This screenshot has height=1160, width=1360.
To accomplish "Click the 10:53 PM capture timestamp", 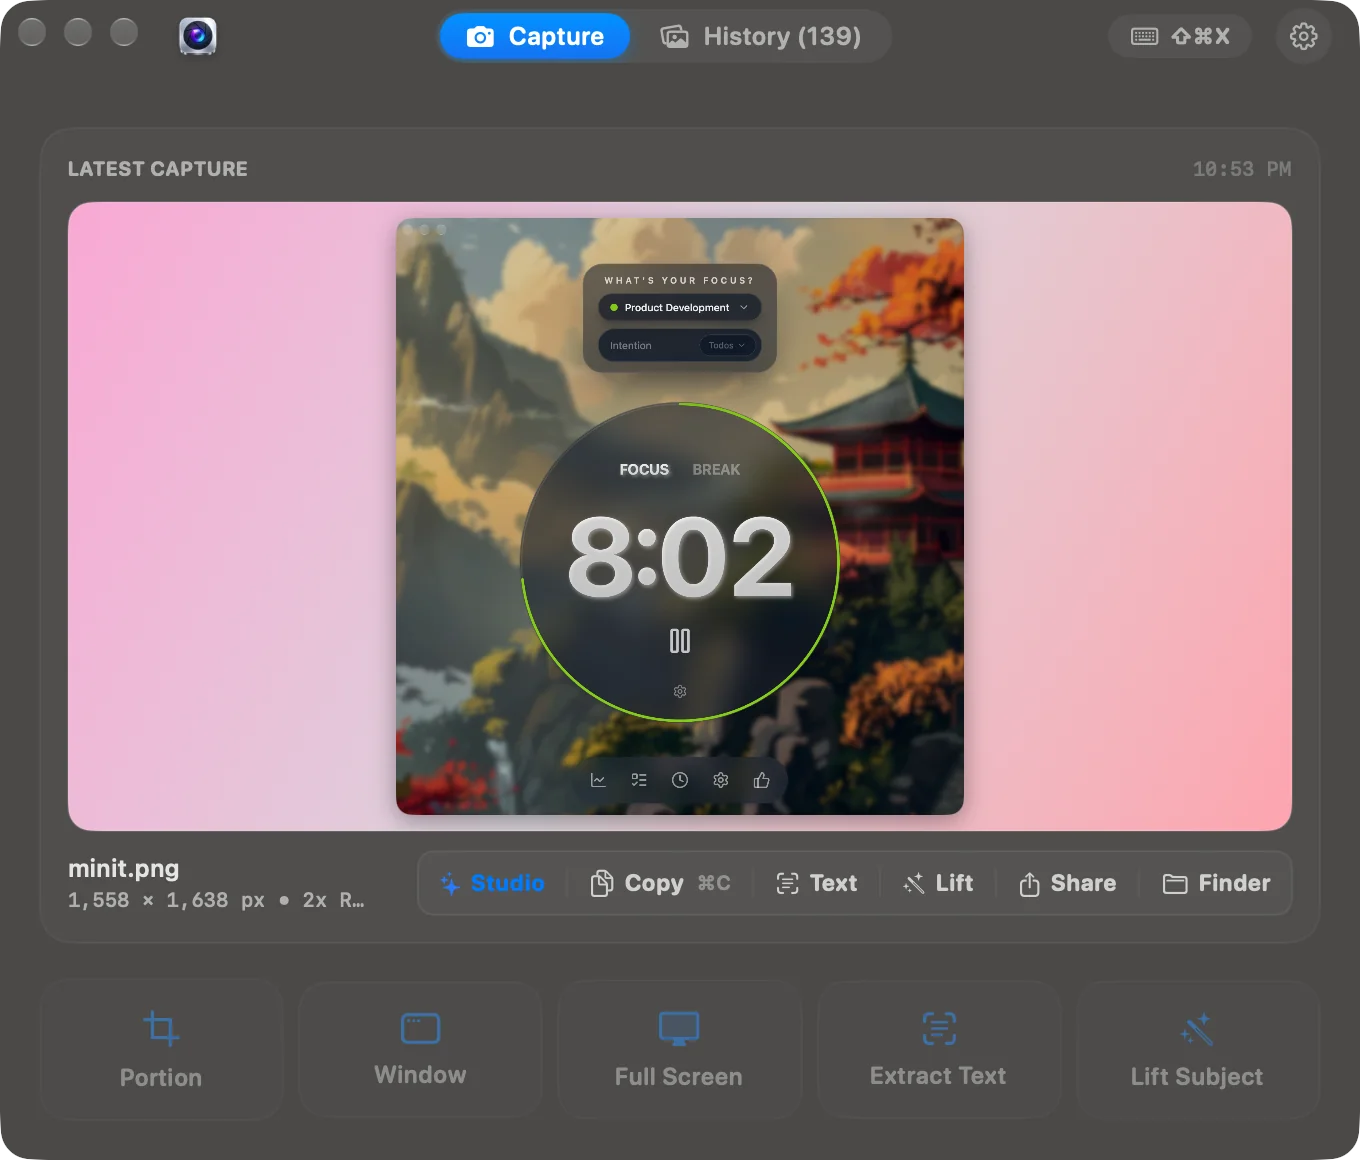I will pos(1242,169).
